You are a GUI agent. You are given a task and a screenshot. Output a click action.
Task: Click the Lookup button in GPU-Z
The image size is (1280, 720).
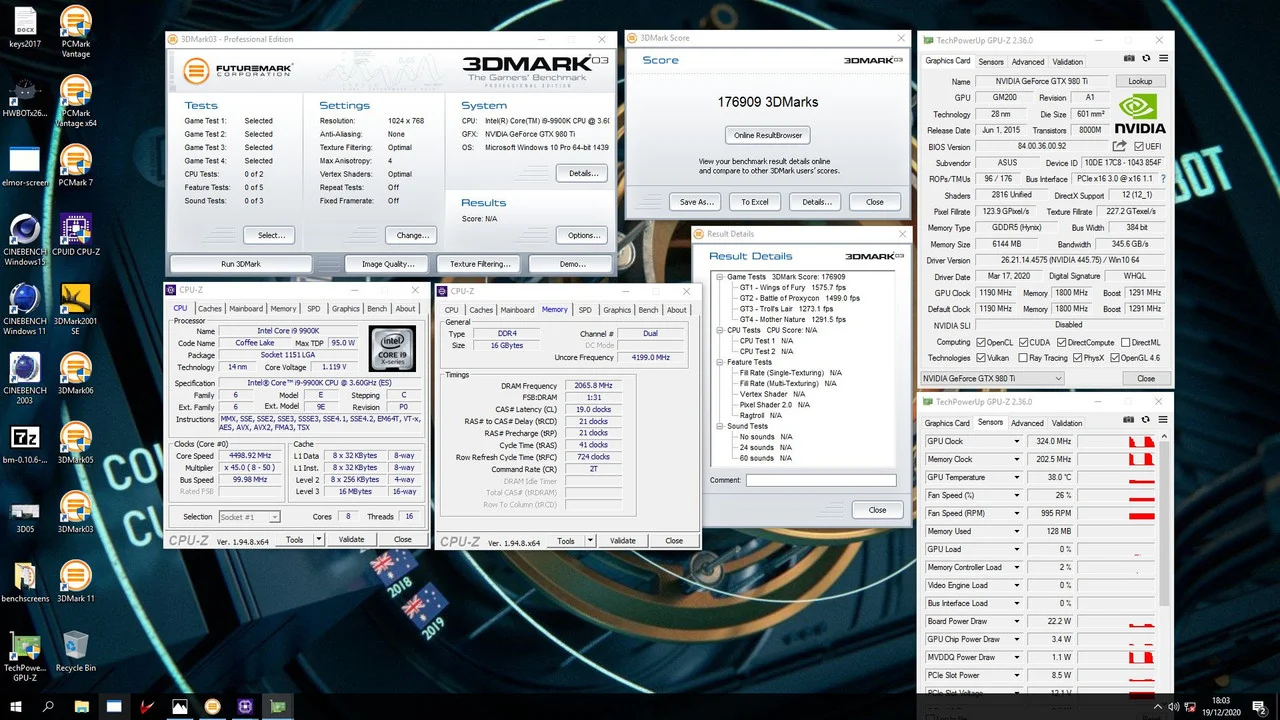coord(1140,81)
